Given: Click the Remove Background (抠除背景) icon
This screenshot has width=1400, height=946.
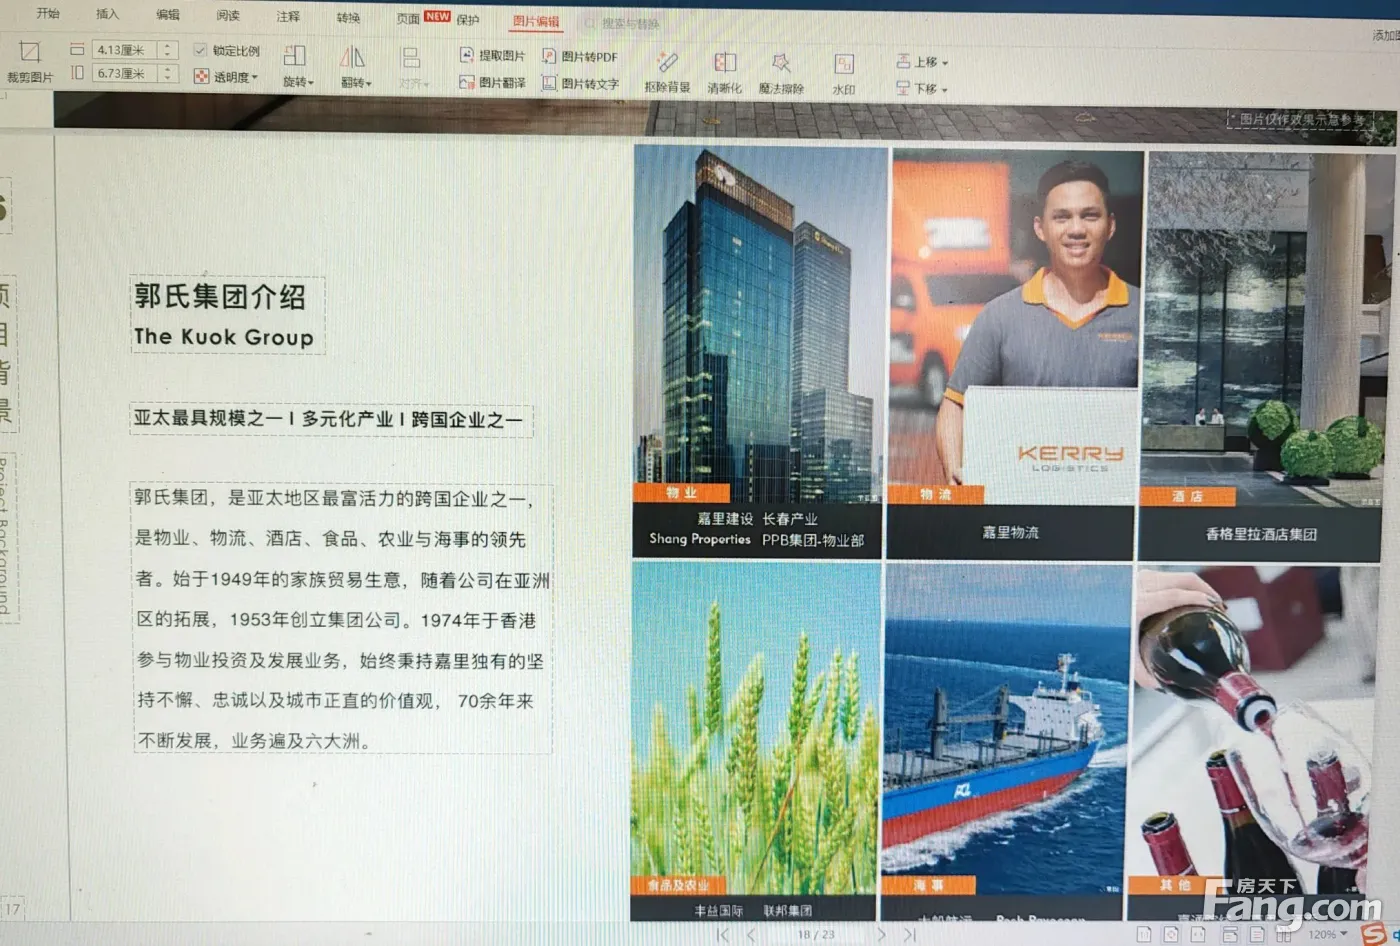Looking at the screenshot, I should 667,72.
